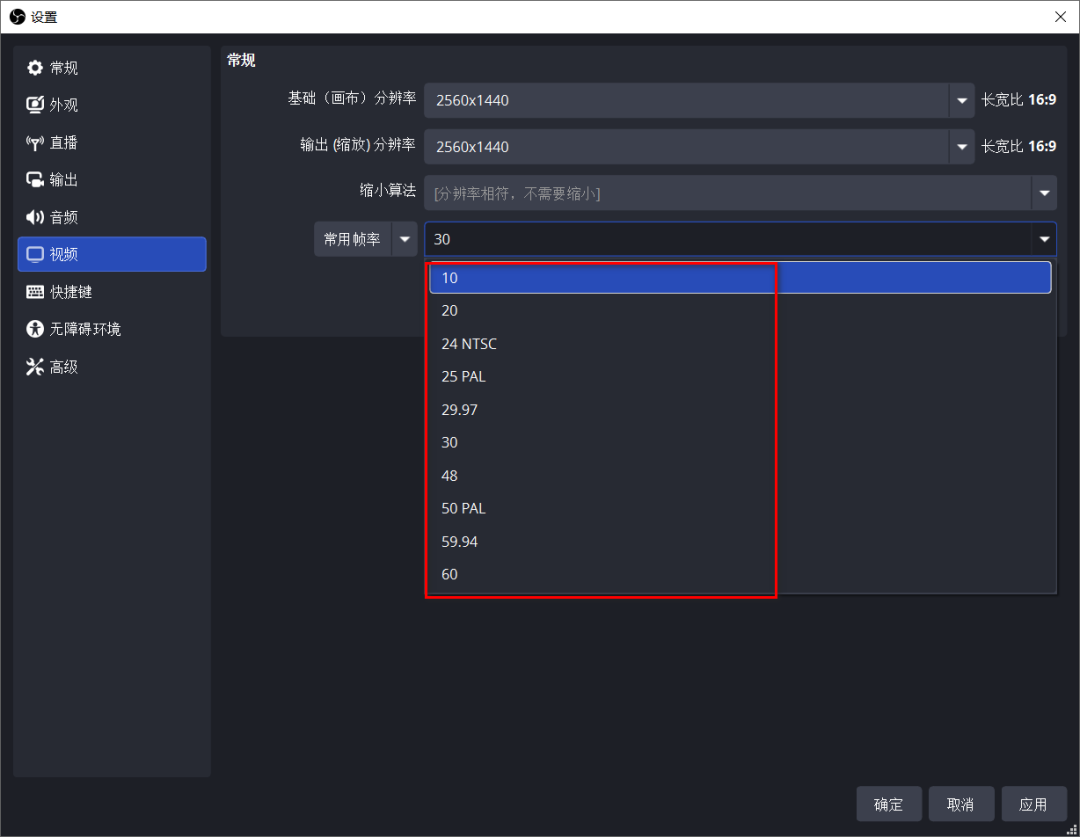Select the 快捷键 keyboard icon
The image size is (1080, 837).
(x=35, y=292)
